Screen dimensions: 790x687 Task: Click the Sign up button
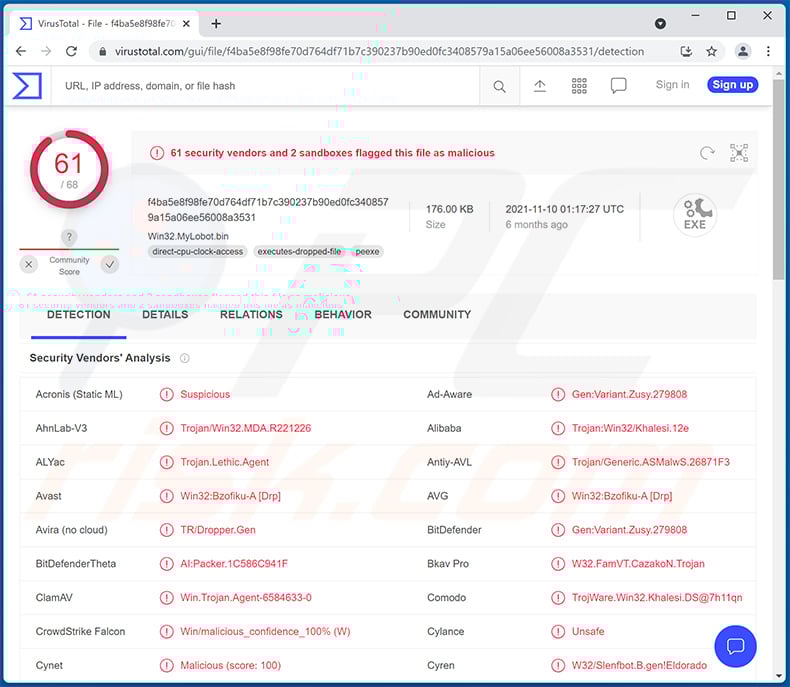coord(732,85)
